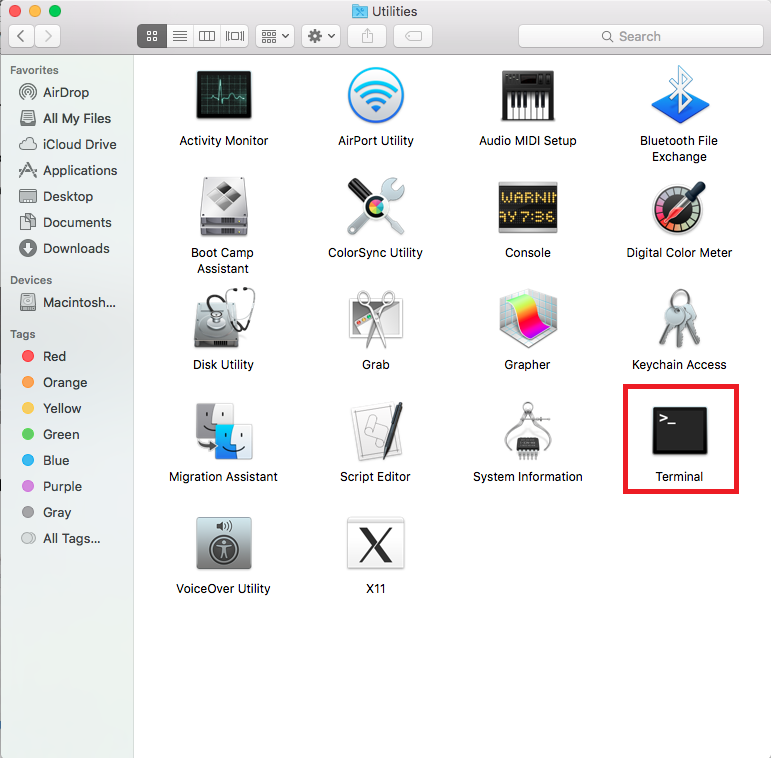Open Activity Monitor app icon
Viewport: 771px width, 758px height.
pos(223,97)
